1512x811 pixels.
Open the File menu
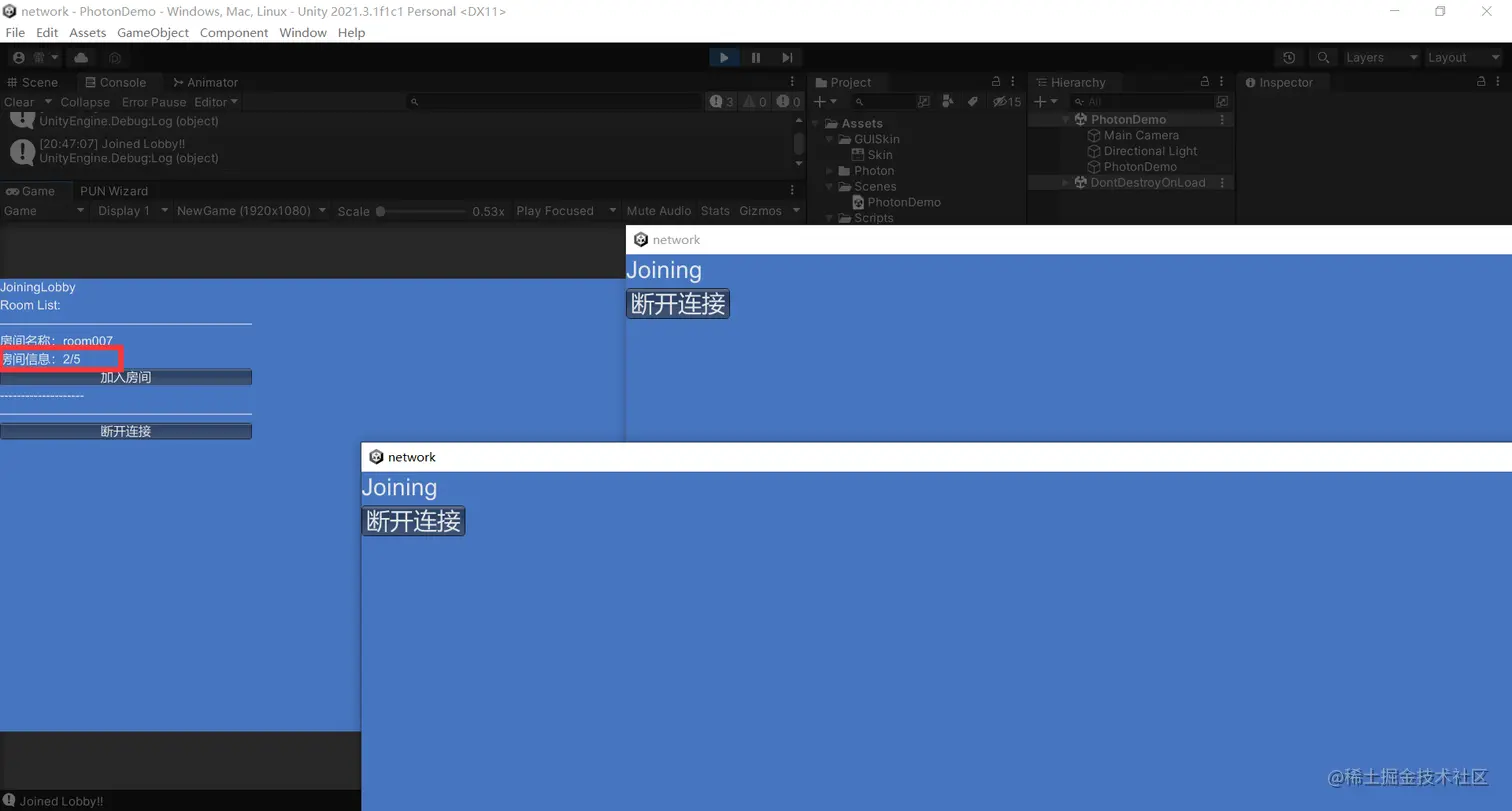click(x=15, y=33)
